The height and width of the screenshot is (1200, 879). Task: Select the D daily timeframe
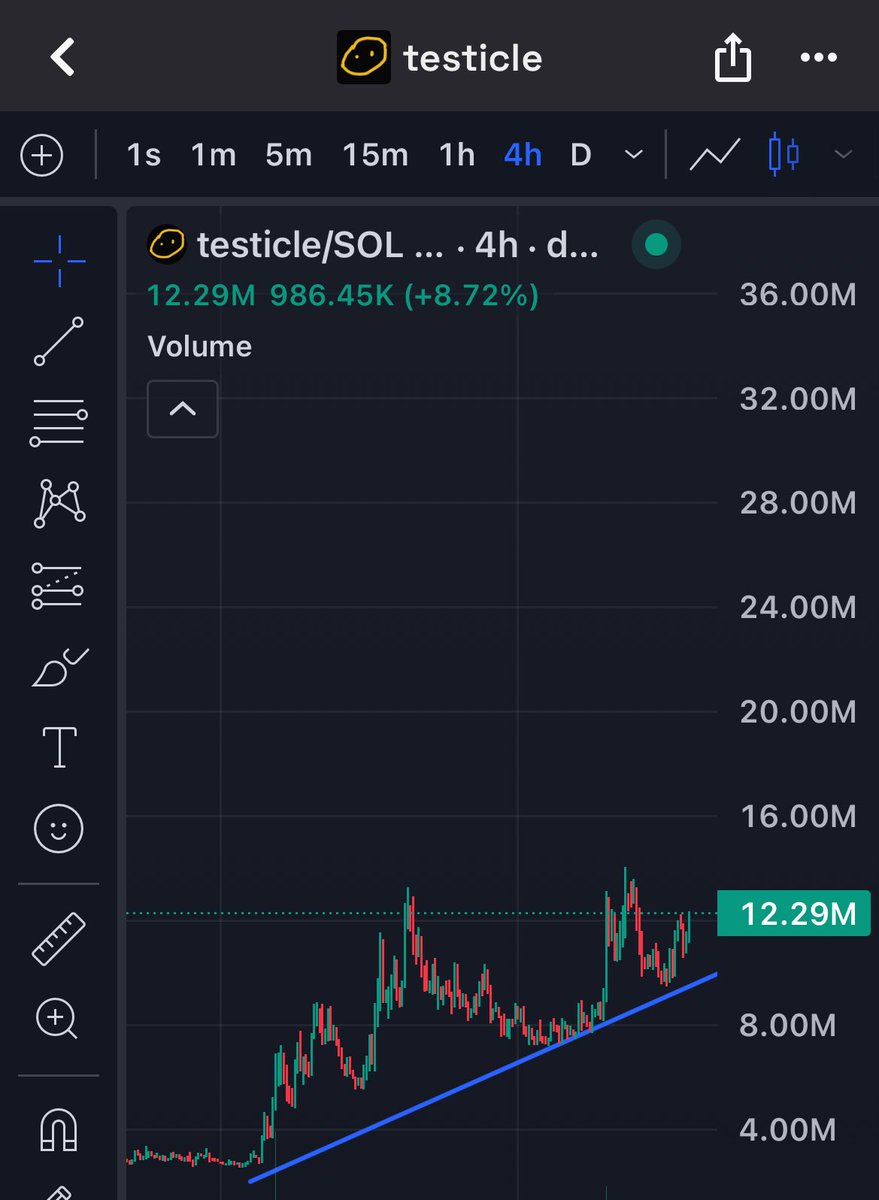point(581,156)
